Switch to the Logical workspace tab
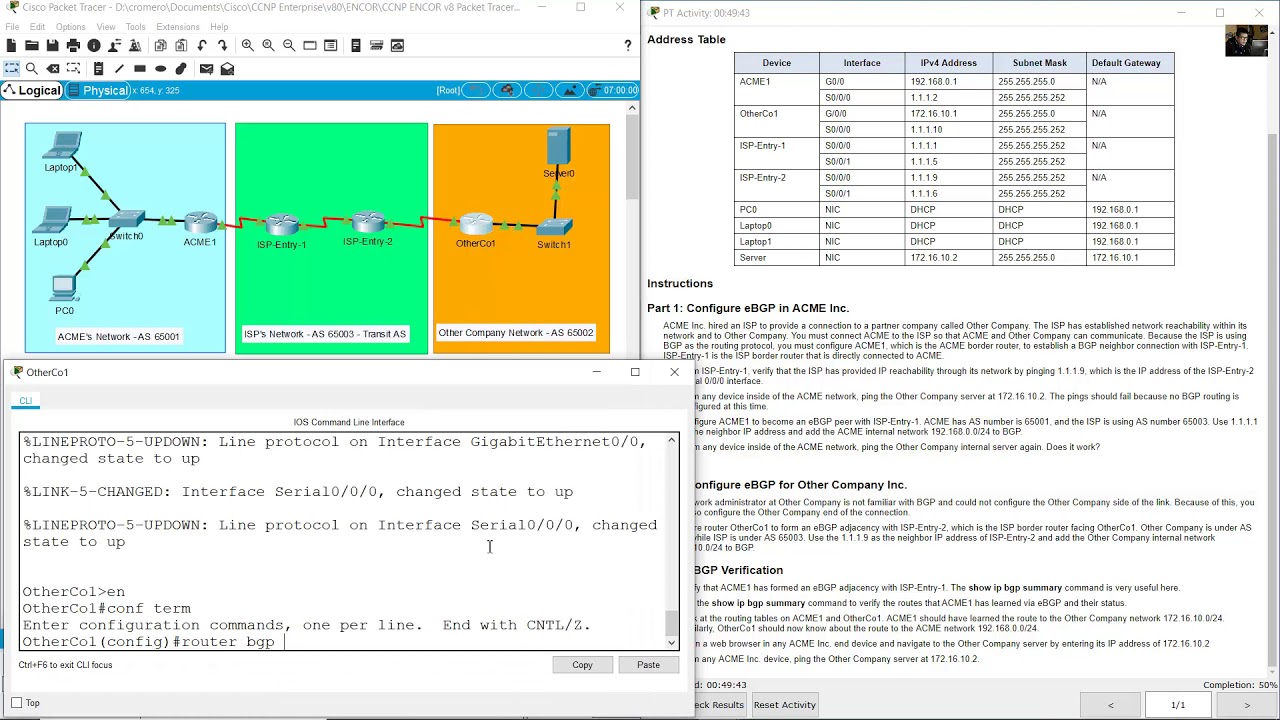 [x=32, y=90]
